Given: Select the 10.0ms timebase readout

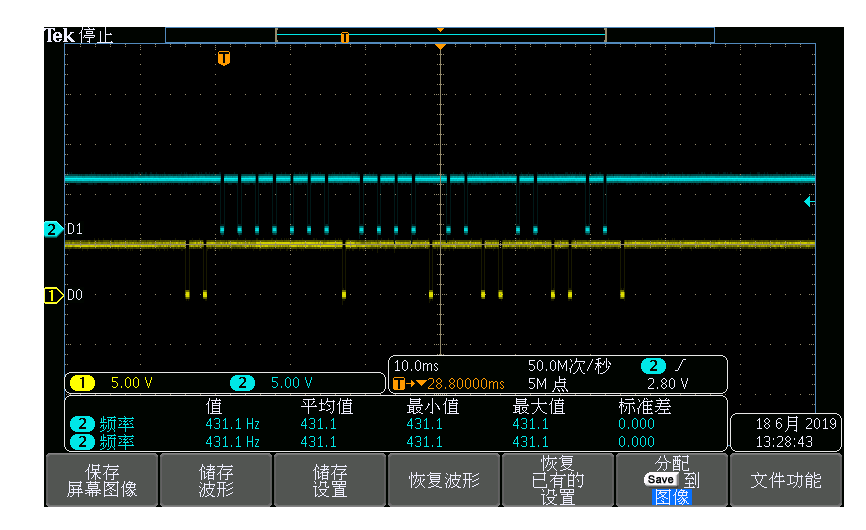Looking at the screenshot, I should [x=416, y=366].
